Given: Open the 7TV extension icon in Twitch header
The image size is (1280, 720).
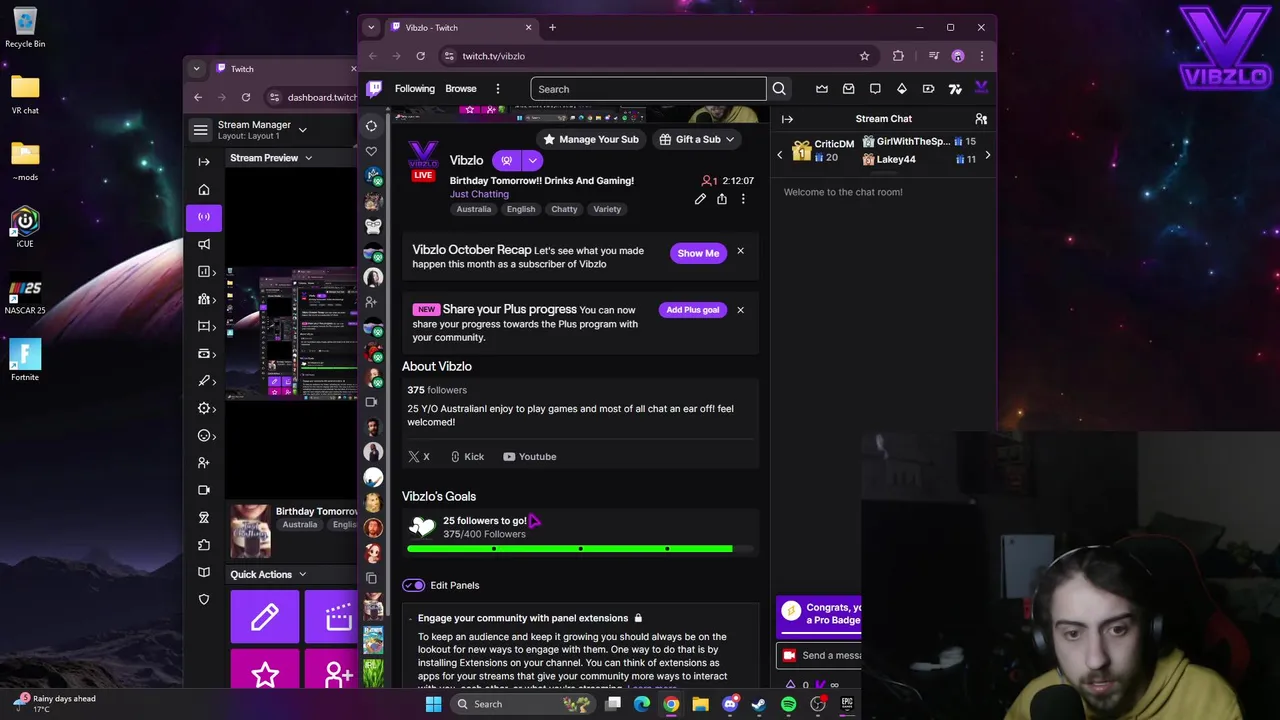Looking at the screenshot, I should [955, 89].
